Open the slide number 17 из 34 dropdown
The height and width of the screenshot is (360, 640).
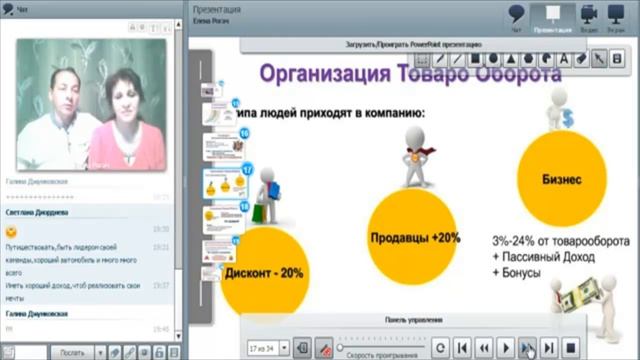[x=284, y=348]
